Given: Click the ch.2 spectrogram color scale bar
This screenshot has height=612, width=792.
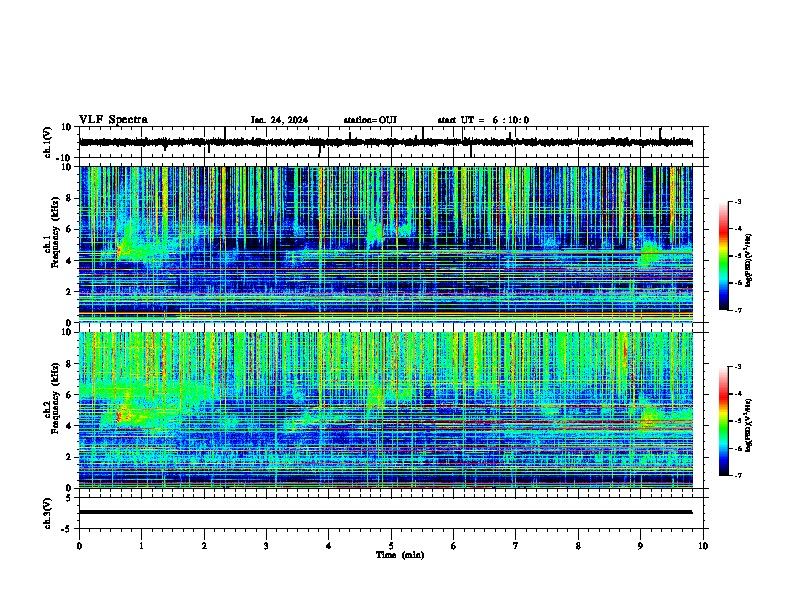Looking at the screenshot, I should tap(724, 421).
